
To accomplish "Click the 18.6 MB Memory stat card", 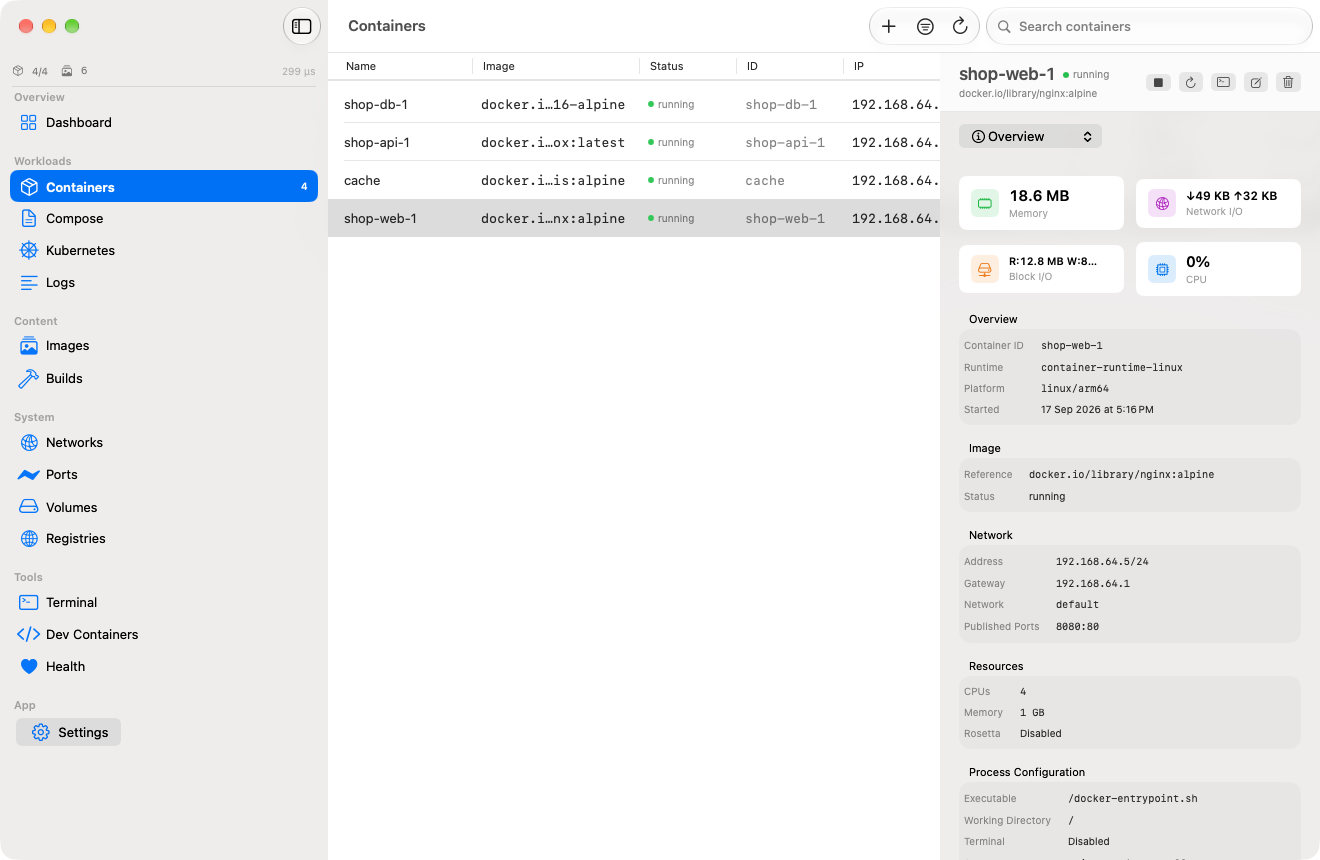I will pyautogui.click(x=1041, y=204).
